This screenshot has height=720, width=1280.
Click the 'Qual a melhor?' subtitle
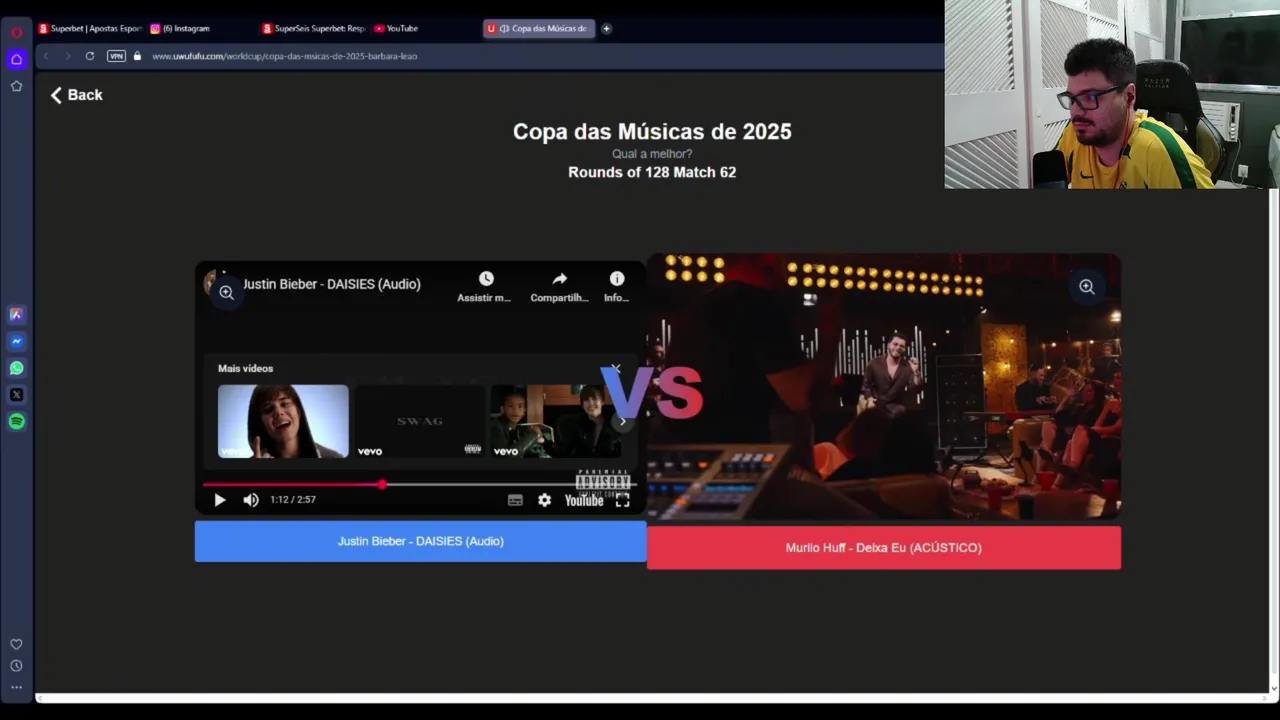click(x=652, y=154)
